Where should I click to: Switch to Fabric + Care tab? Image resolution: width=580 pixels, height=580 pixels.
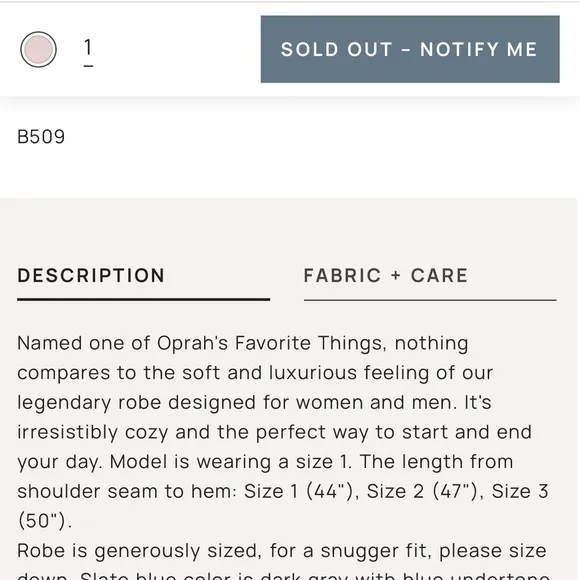(x=386, y=276)
